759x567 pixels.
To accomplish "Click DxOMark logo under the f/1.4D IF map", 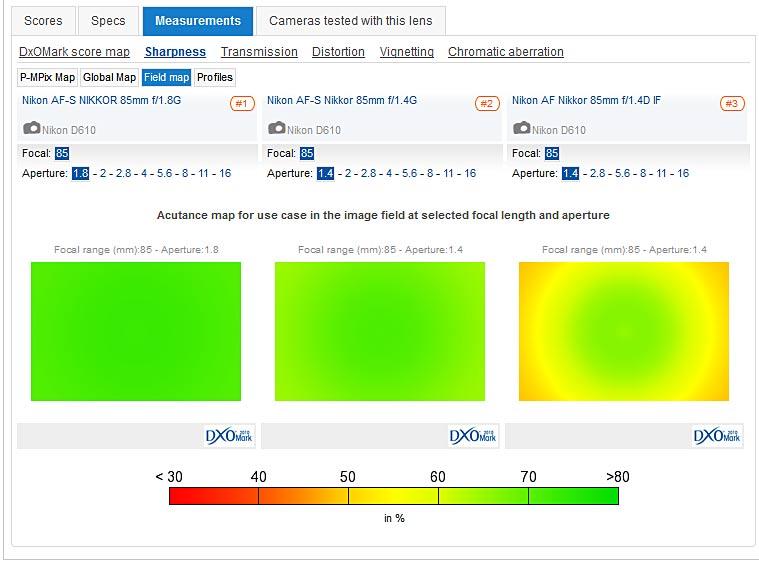I will 717,436.
